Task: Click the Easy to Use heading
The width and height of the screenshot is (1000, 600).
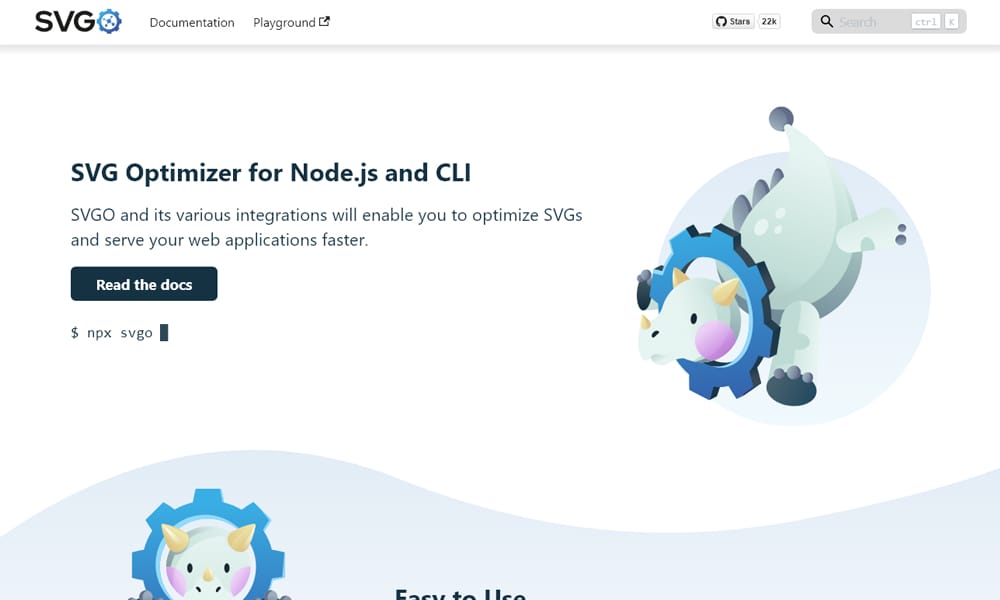Action: (460, 594)
